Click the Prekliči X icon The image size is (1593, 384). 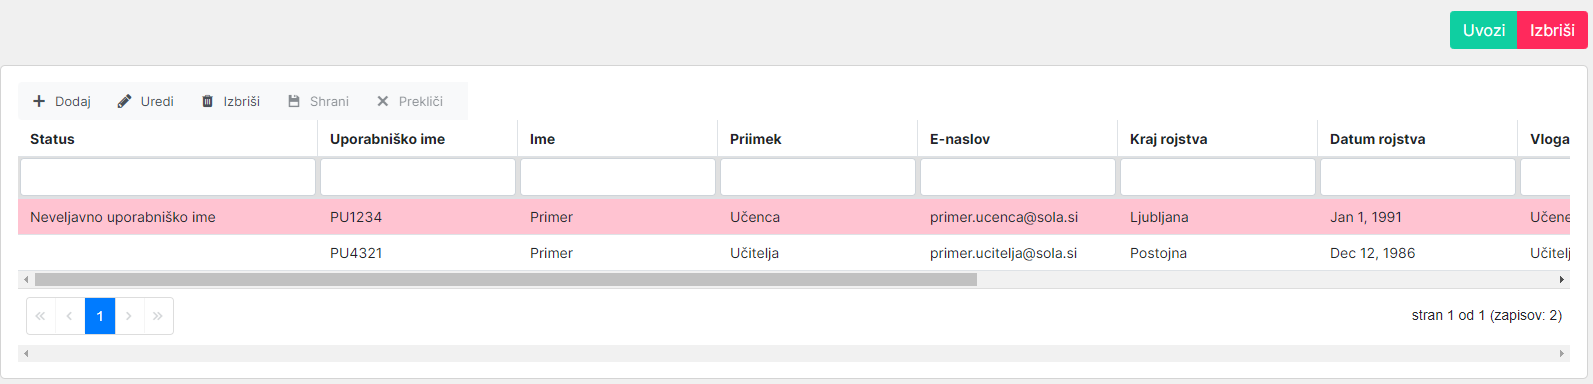click(x=382, y=101)
